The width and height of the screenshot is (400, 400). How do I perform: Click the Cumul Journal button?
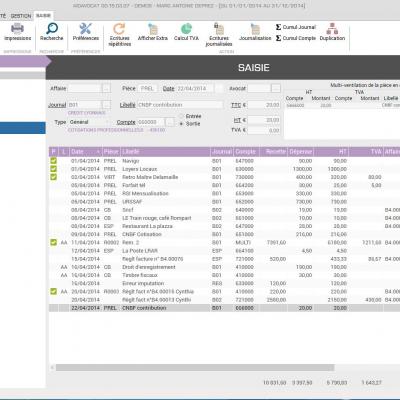295,27
